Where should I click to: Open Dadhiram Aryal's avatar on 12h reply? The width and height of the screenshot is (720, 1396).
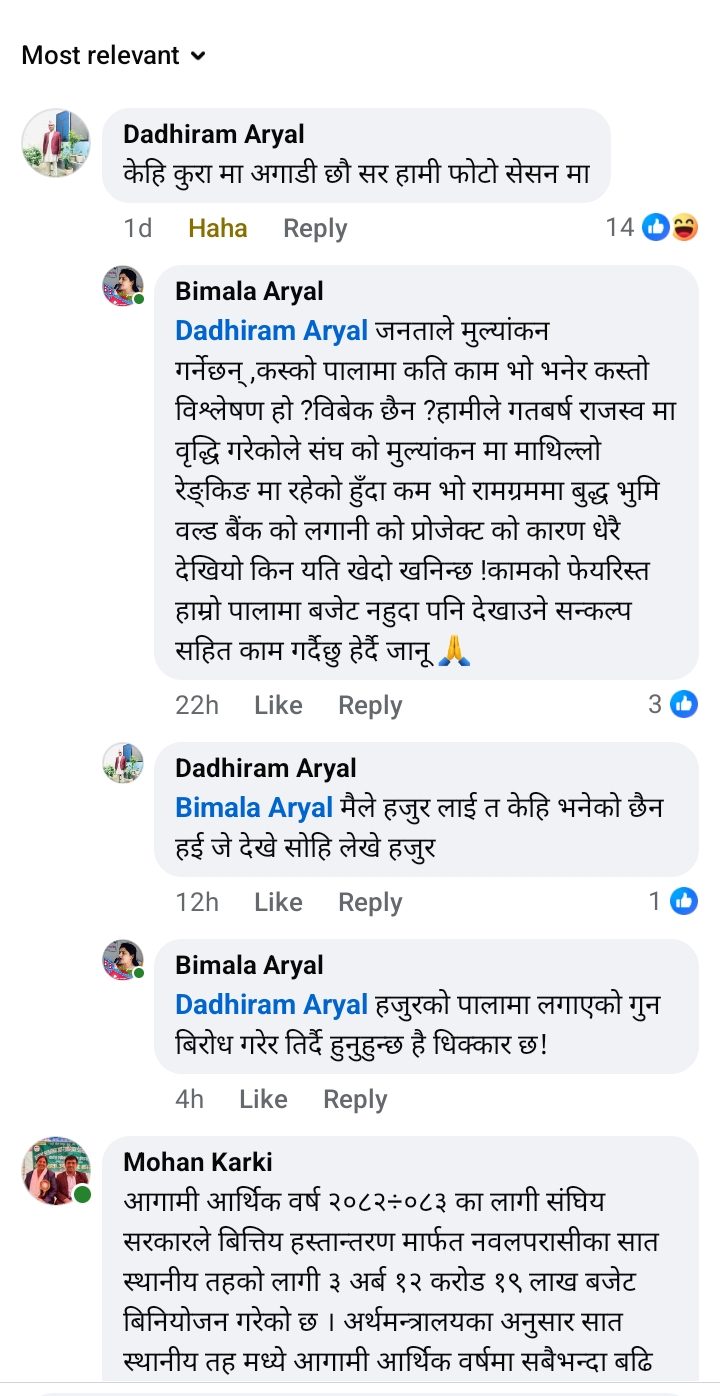click(124, 763)
